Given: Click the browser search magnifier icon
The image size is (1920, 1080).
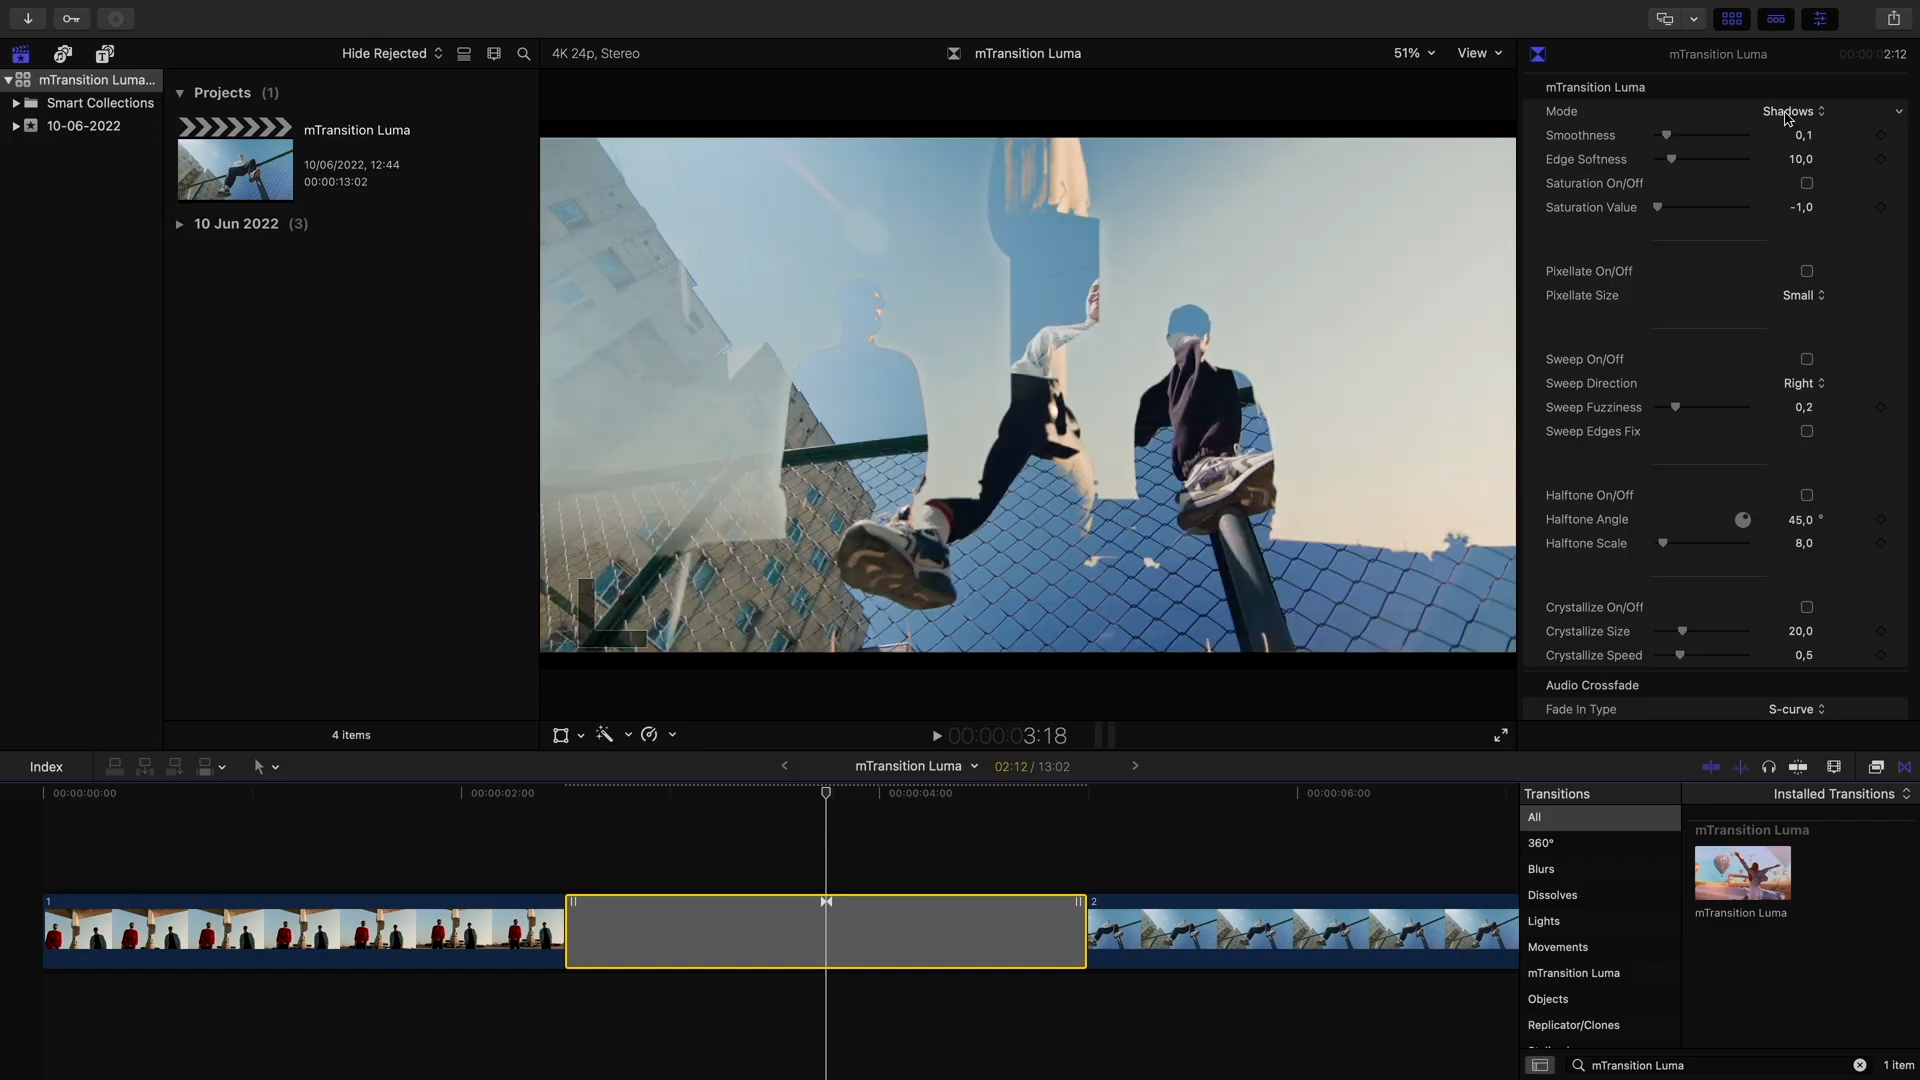Looking at the screenshot, I should (x=523, y=54).
